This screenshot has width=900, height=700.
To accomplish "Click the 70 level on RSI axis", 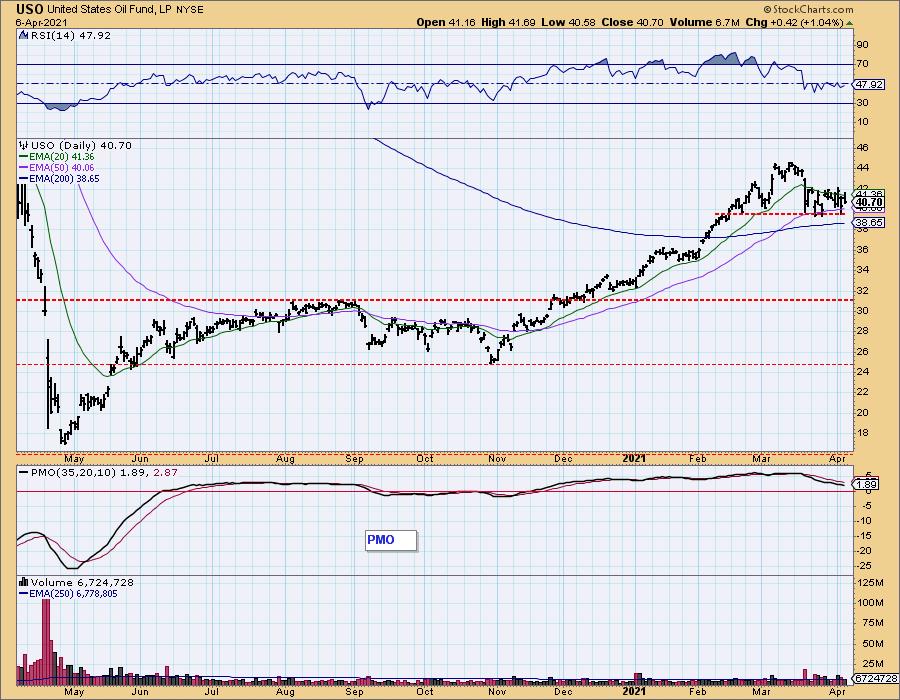I will click(862, 64).
